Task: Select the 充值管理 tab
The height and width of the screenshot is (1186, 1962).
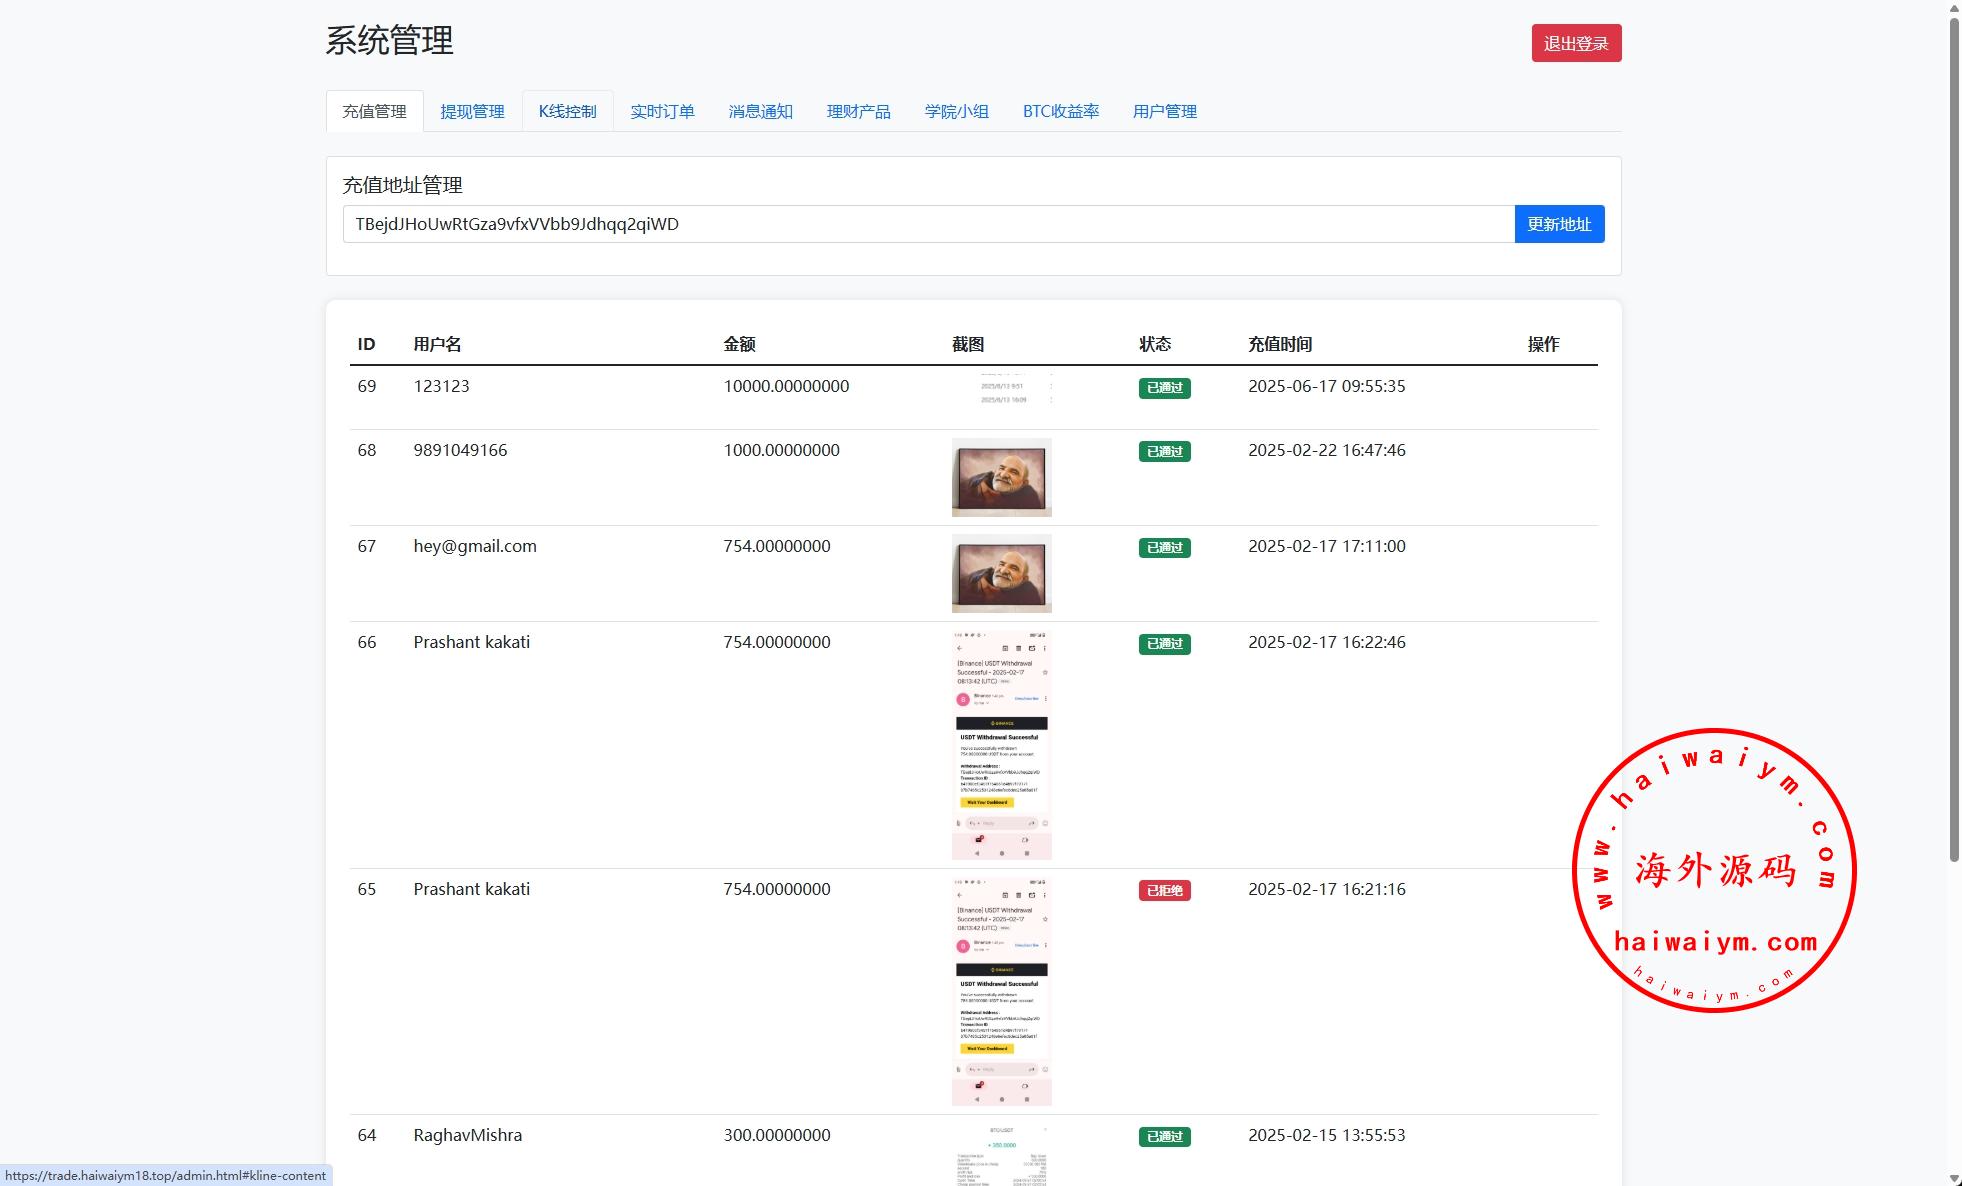Action: pos(374,111)
